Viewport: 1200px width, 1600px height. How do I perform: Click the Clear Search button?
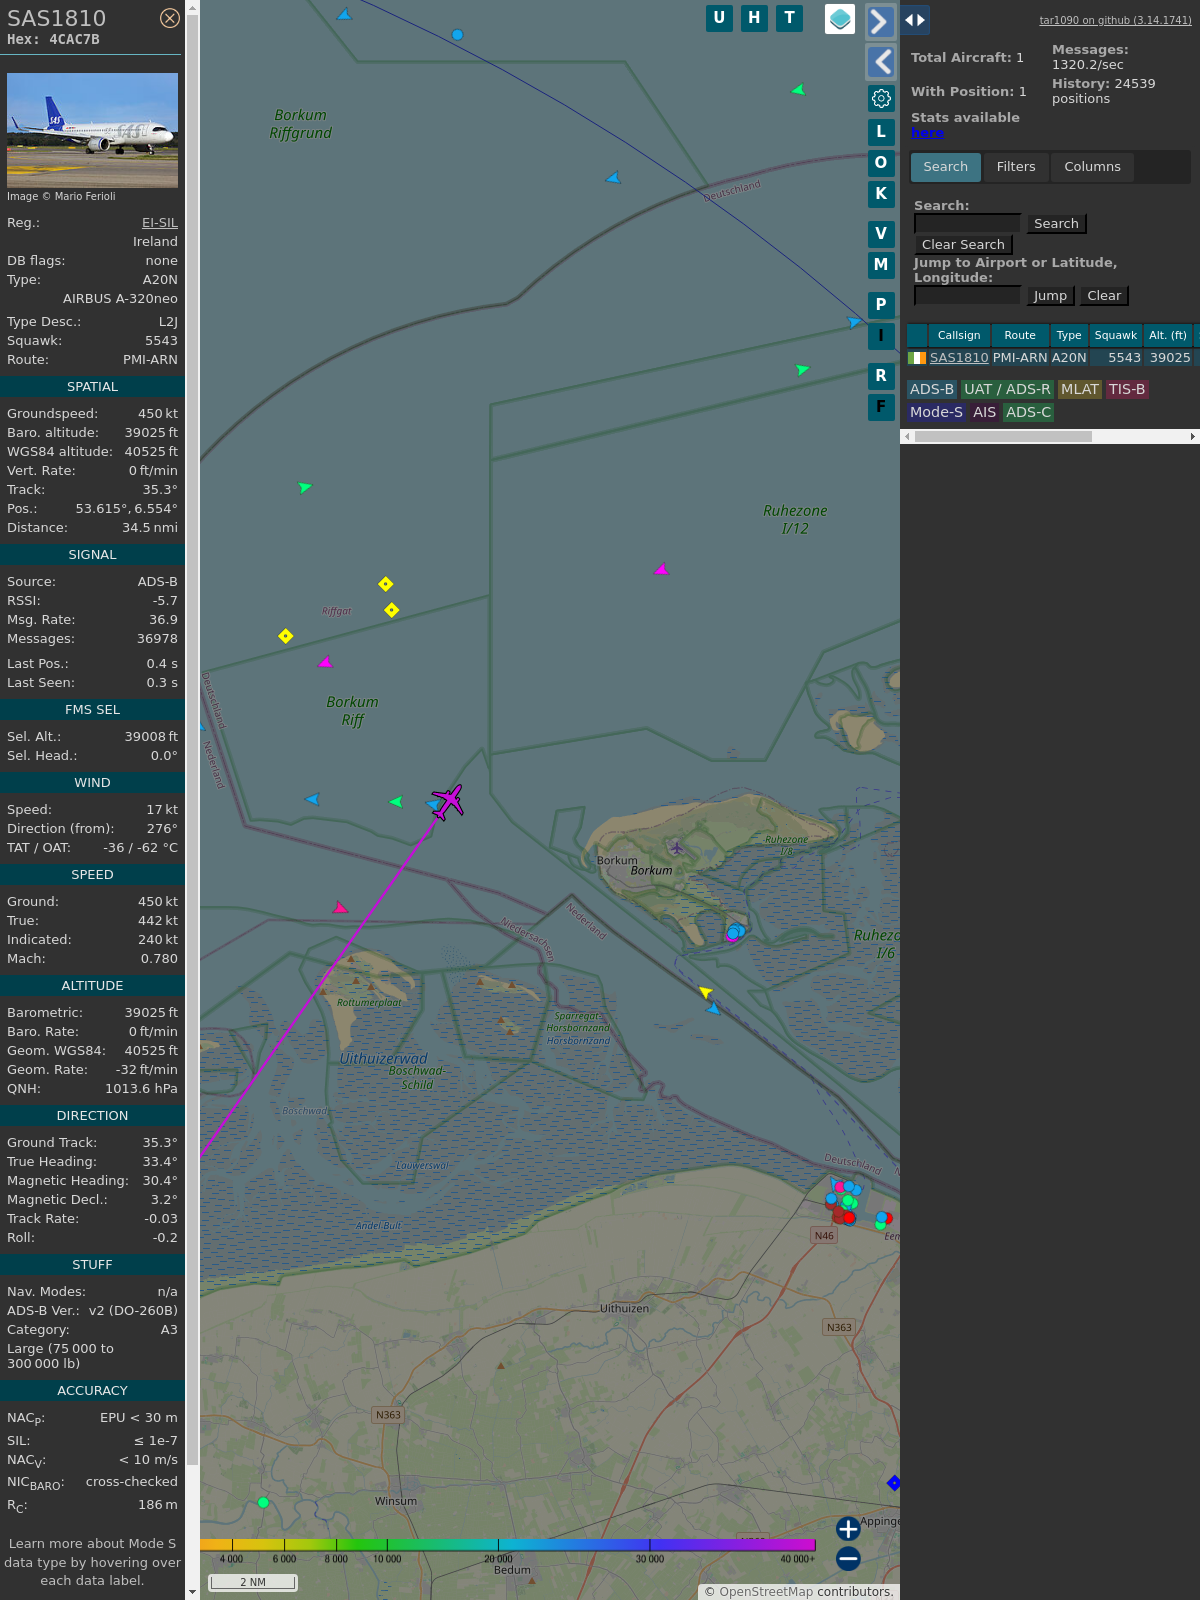[x=963, y=245]
